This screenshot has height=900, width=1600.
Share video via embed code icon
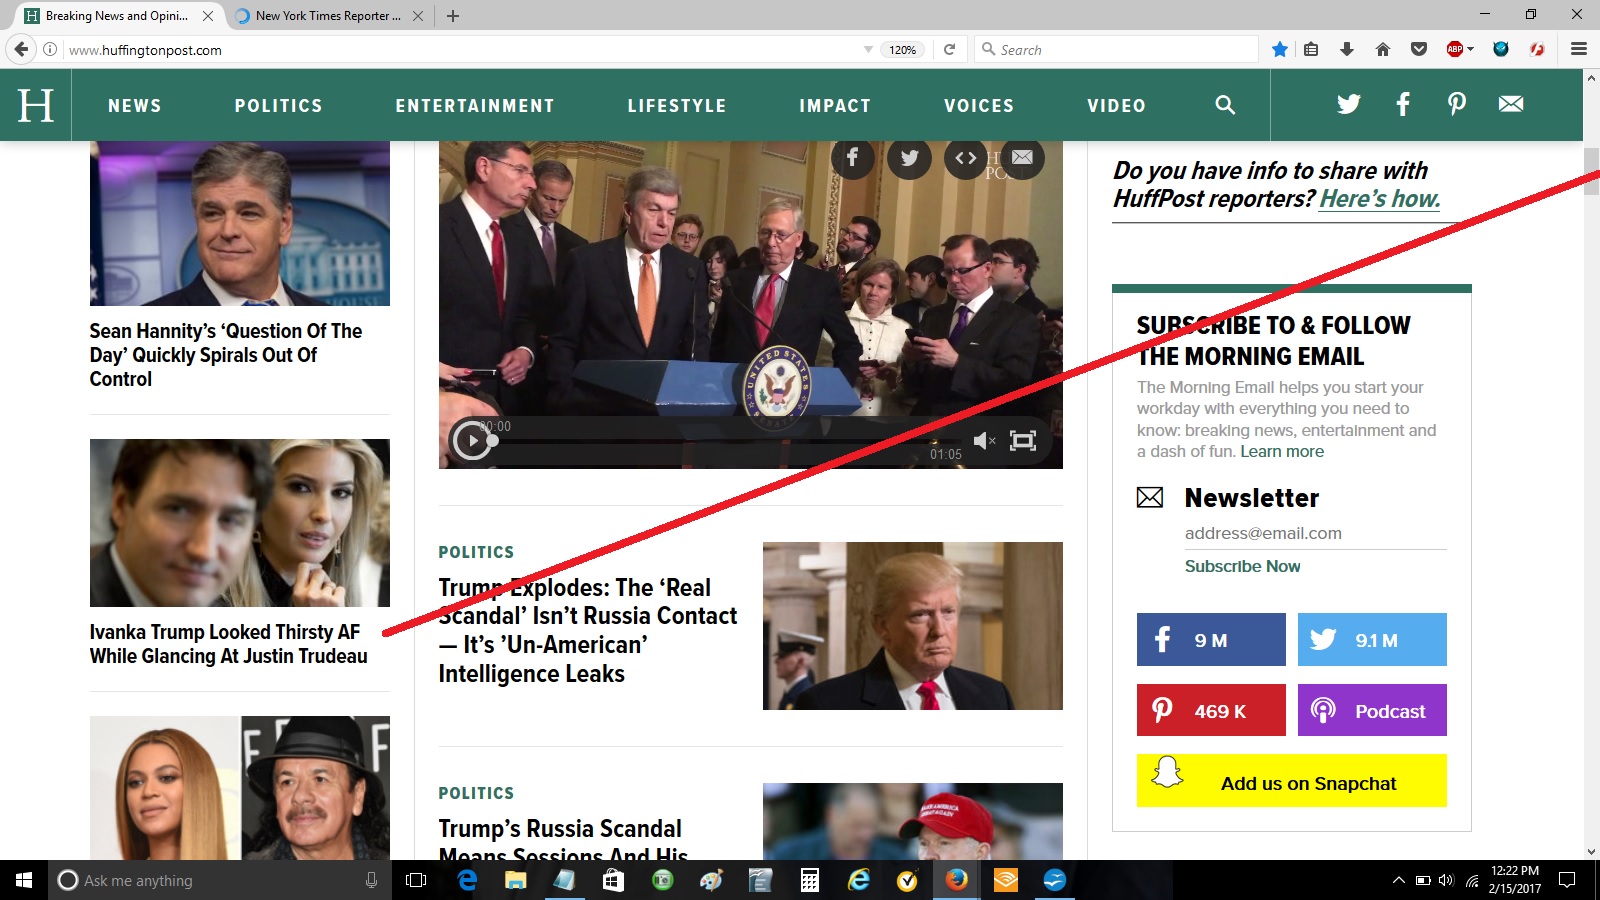tap(965, 158)
